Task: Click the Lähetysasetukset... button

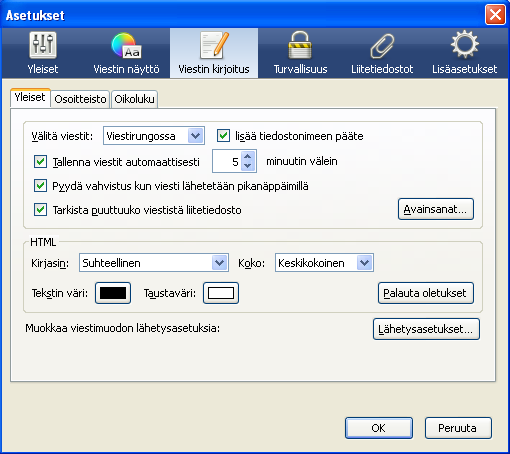Action: [426, 329]
